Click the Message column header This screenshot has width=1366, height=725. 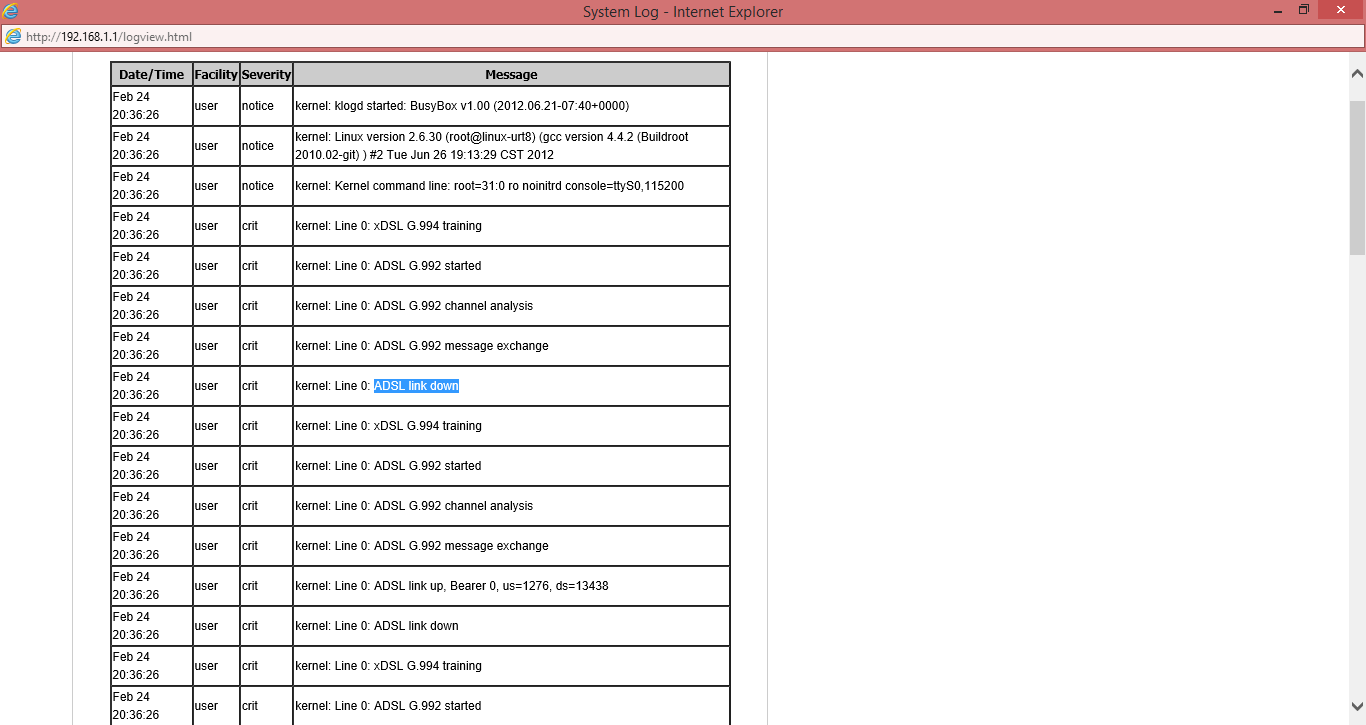coord(511,74)
